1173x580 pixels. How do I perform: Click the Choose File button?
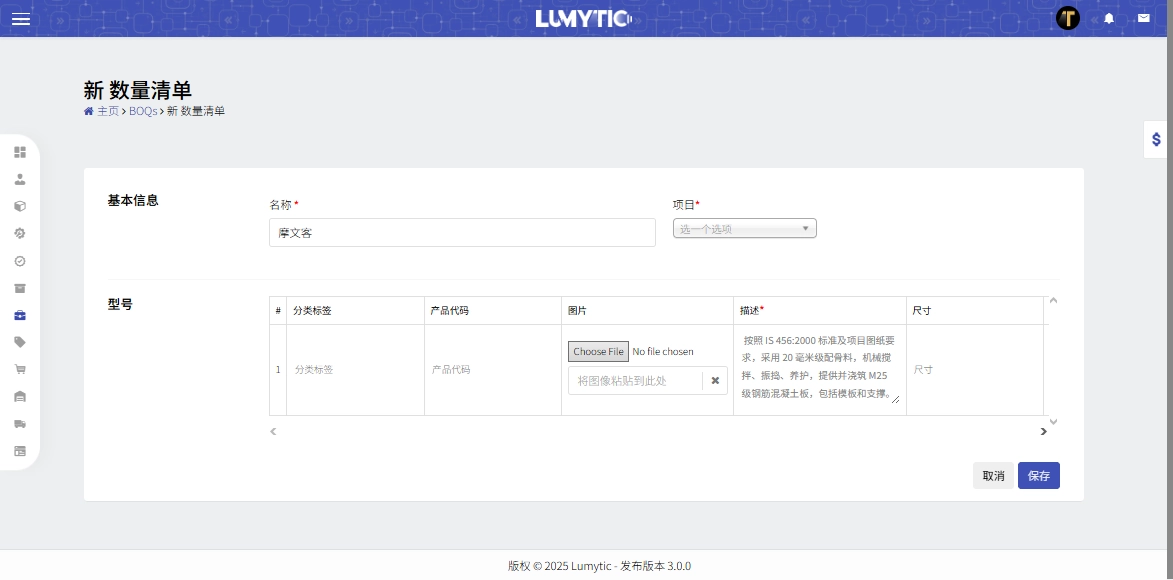(598, 352)
